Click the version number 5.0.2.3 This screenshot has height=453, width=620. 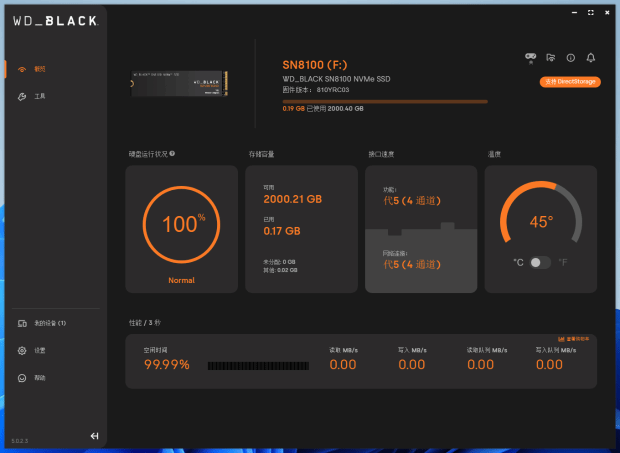tap(20, 441)
